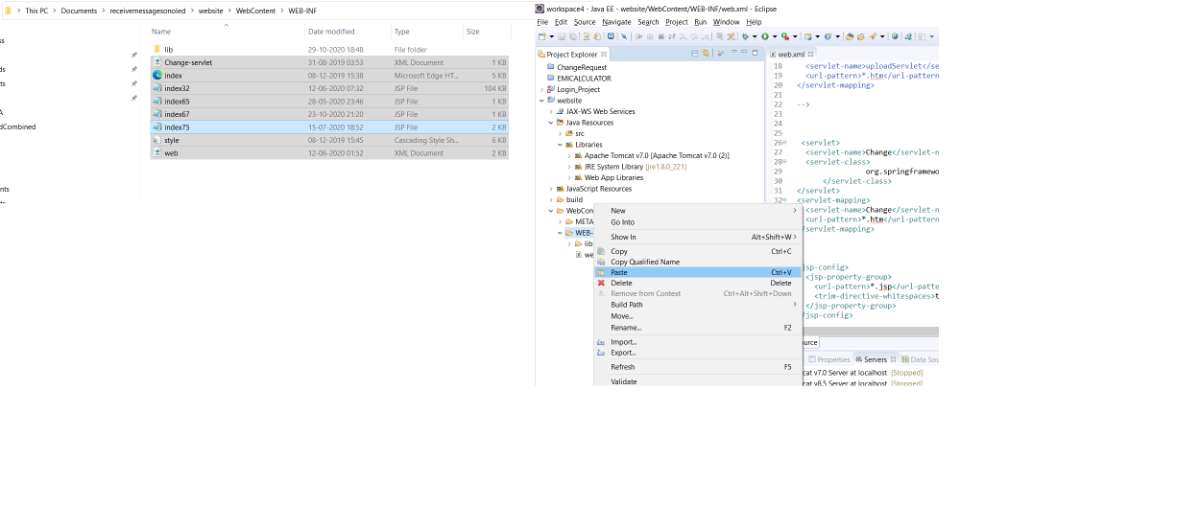
Task: Click the Delete red X icon in context menu
Action: coord(601,283)
